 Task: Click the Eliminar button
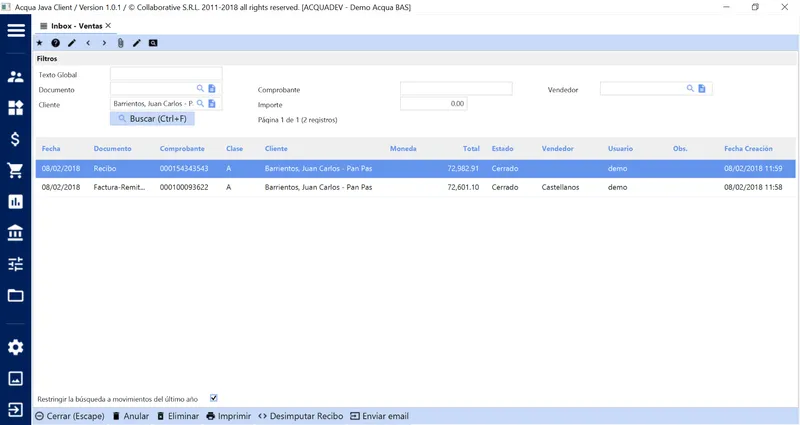[178, 416]
